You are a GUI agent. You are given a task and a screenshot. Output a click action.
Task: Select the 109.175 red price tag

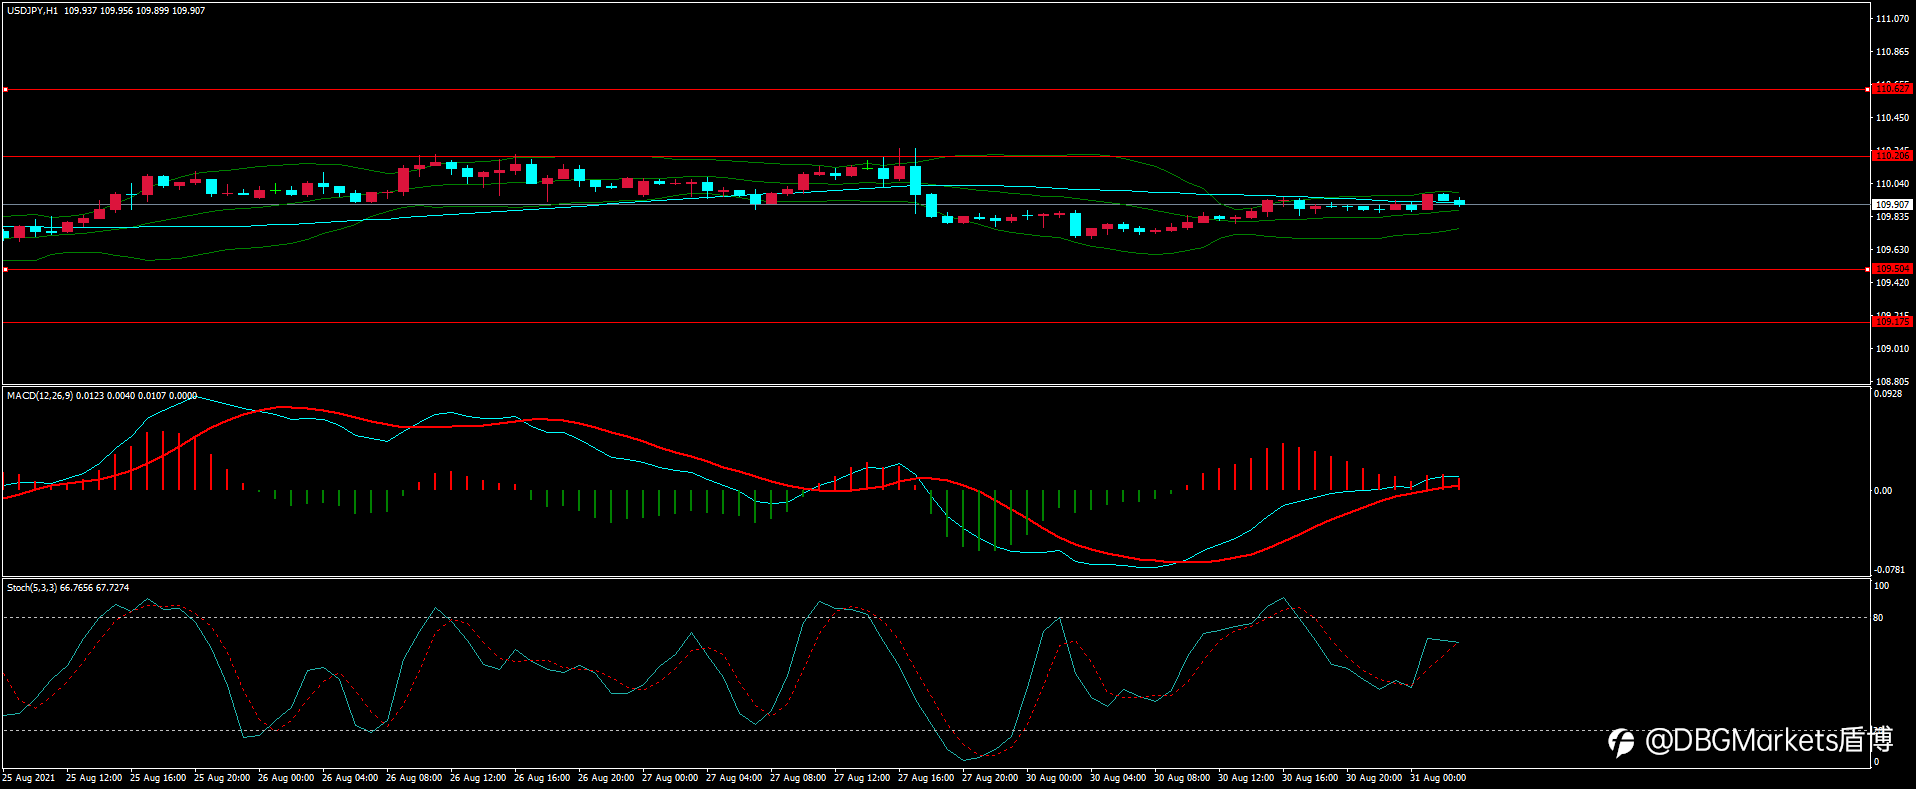pos(1892,322)
